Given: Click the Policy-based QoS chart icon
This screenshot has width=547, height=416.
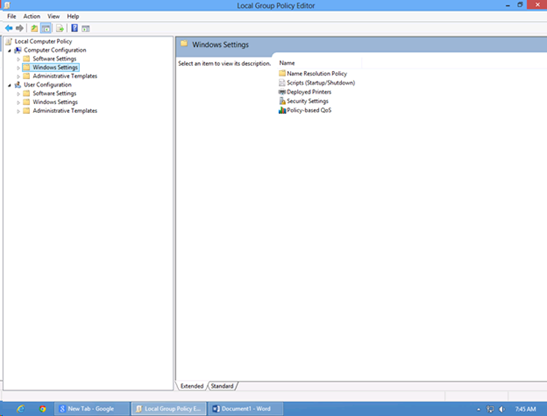Looking at the screenshot, I should [x=282, y=110].
